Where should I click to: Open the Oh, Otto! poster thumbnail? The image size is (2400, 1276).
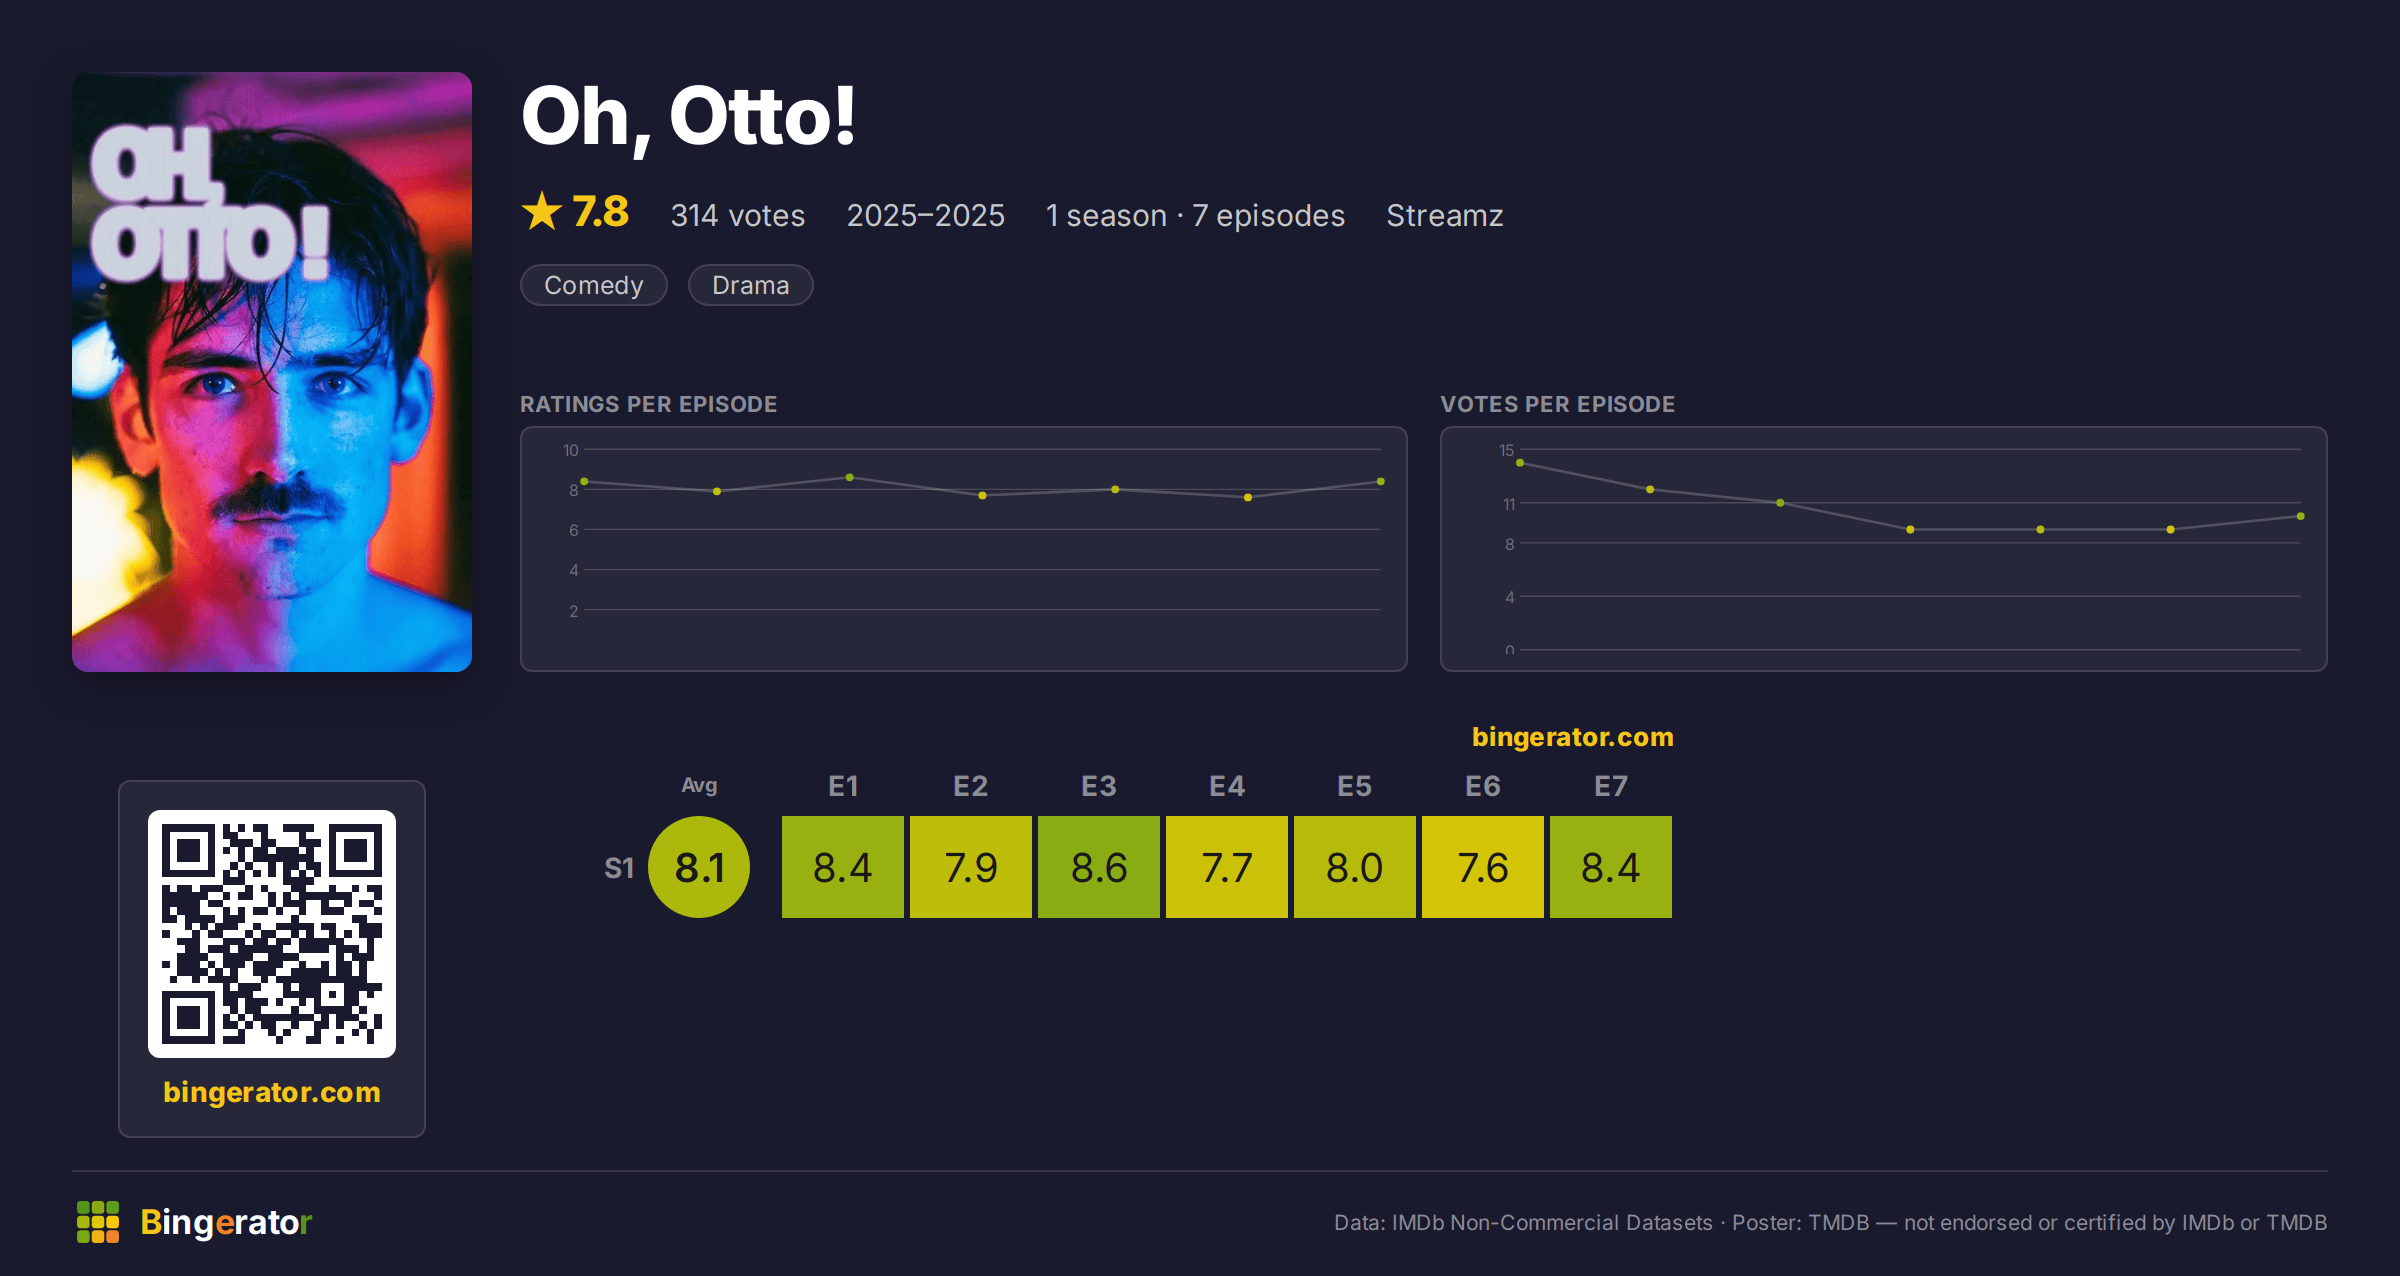(272, 372)
